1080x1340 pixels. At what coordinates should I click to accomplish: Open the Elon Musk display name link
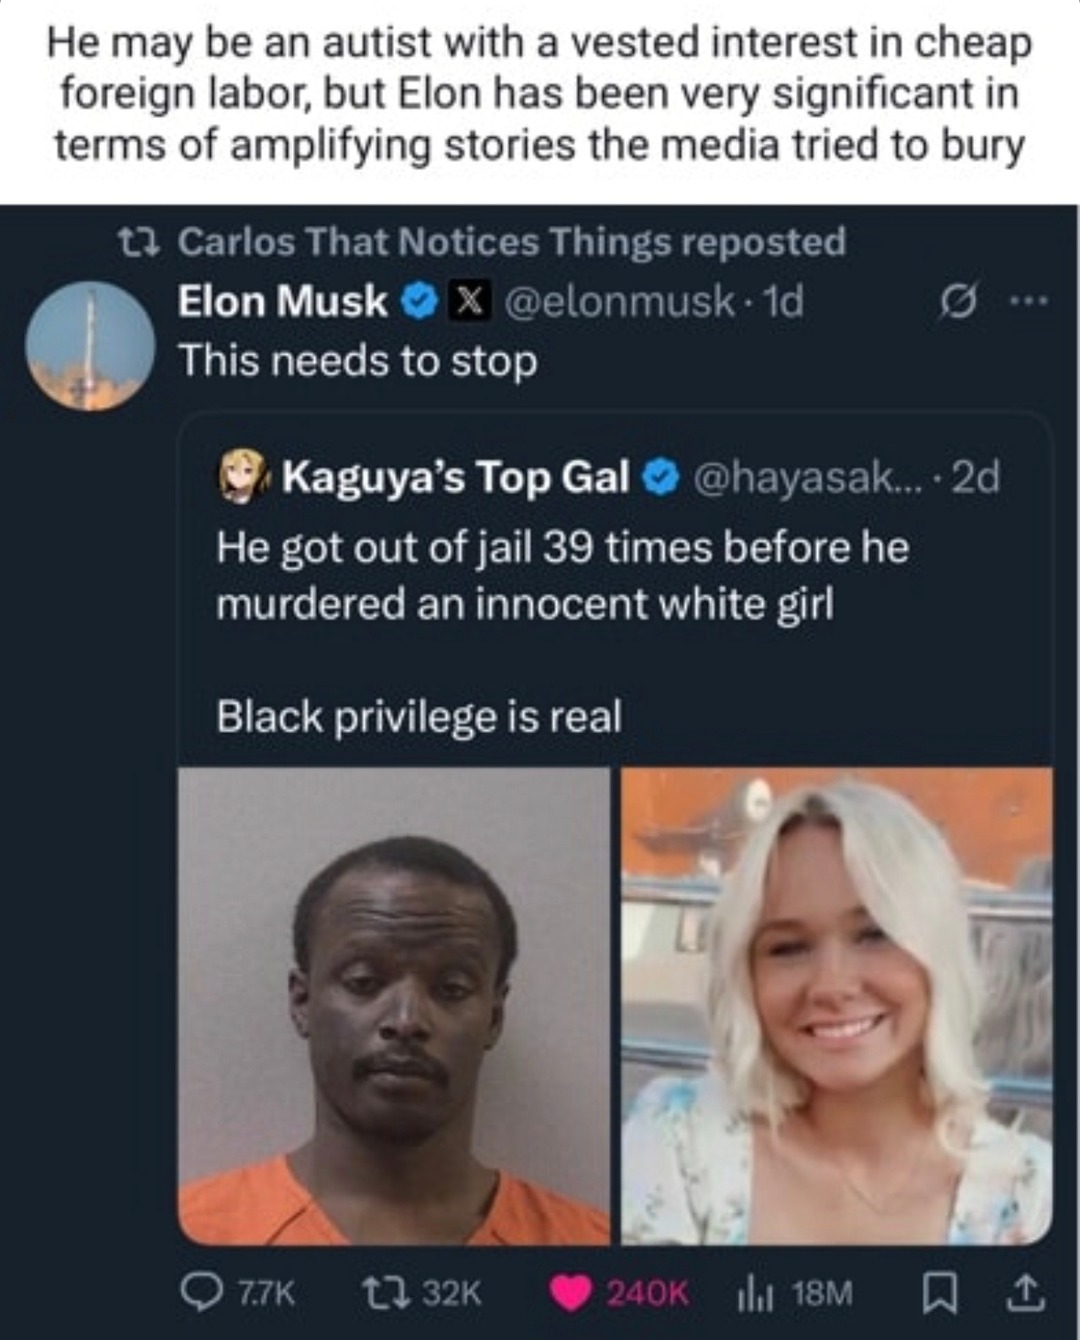click(282, 301)
